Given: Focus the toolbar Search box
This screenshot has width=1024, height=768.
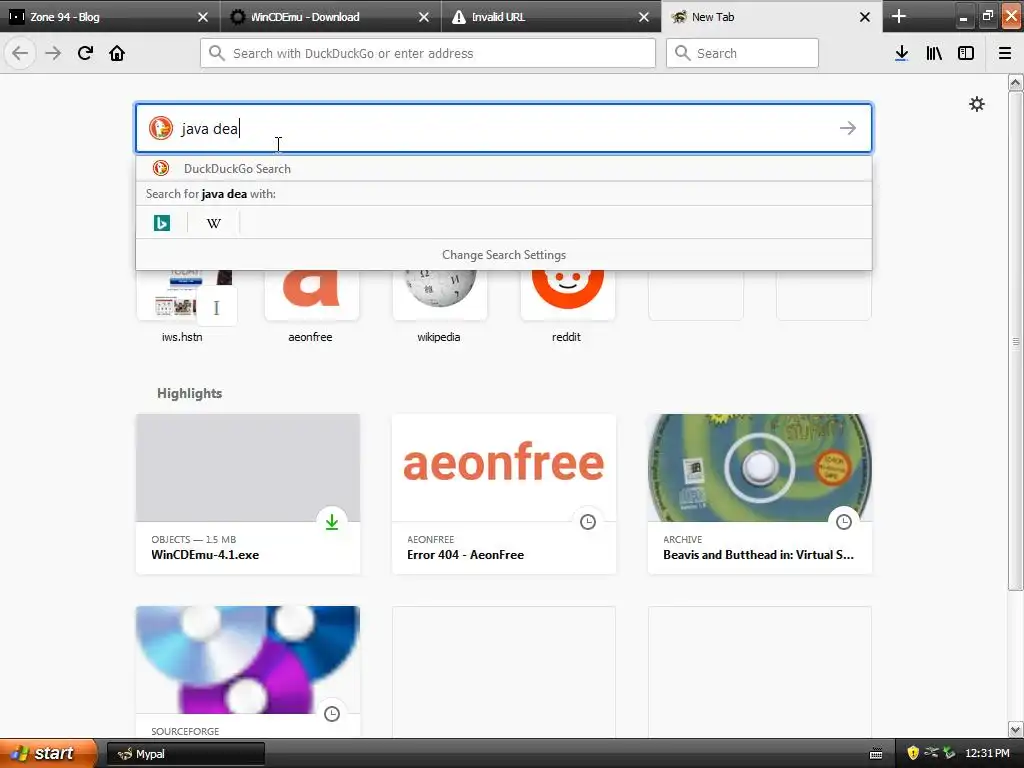Looking at the screenshot, I should coord(742,53).
